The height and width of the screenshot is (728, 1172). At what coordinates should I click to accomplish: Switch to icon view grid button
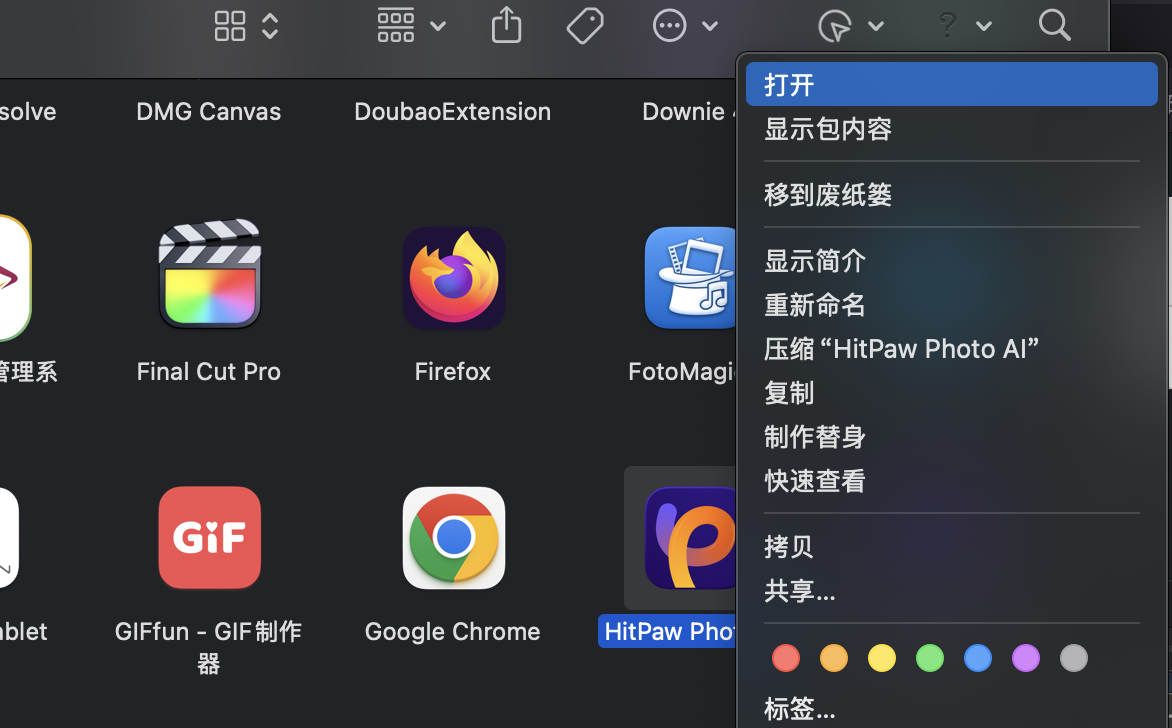tap(230, 25)
